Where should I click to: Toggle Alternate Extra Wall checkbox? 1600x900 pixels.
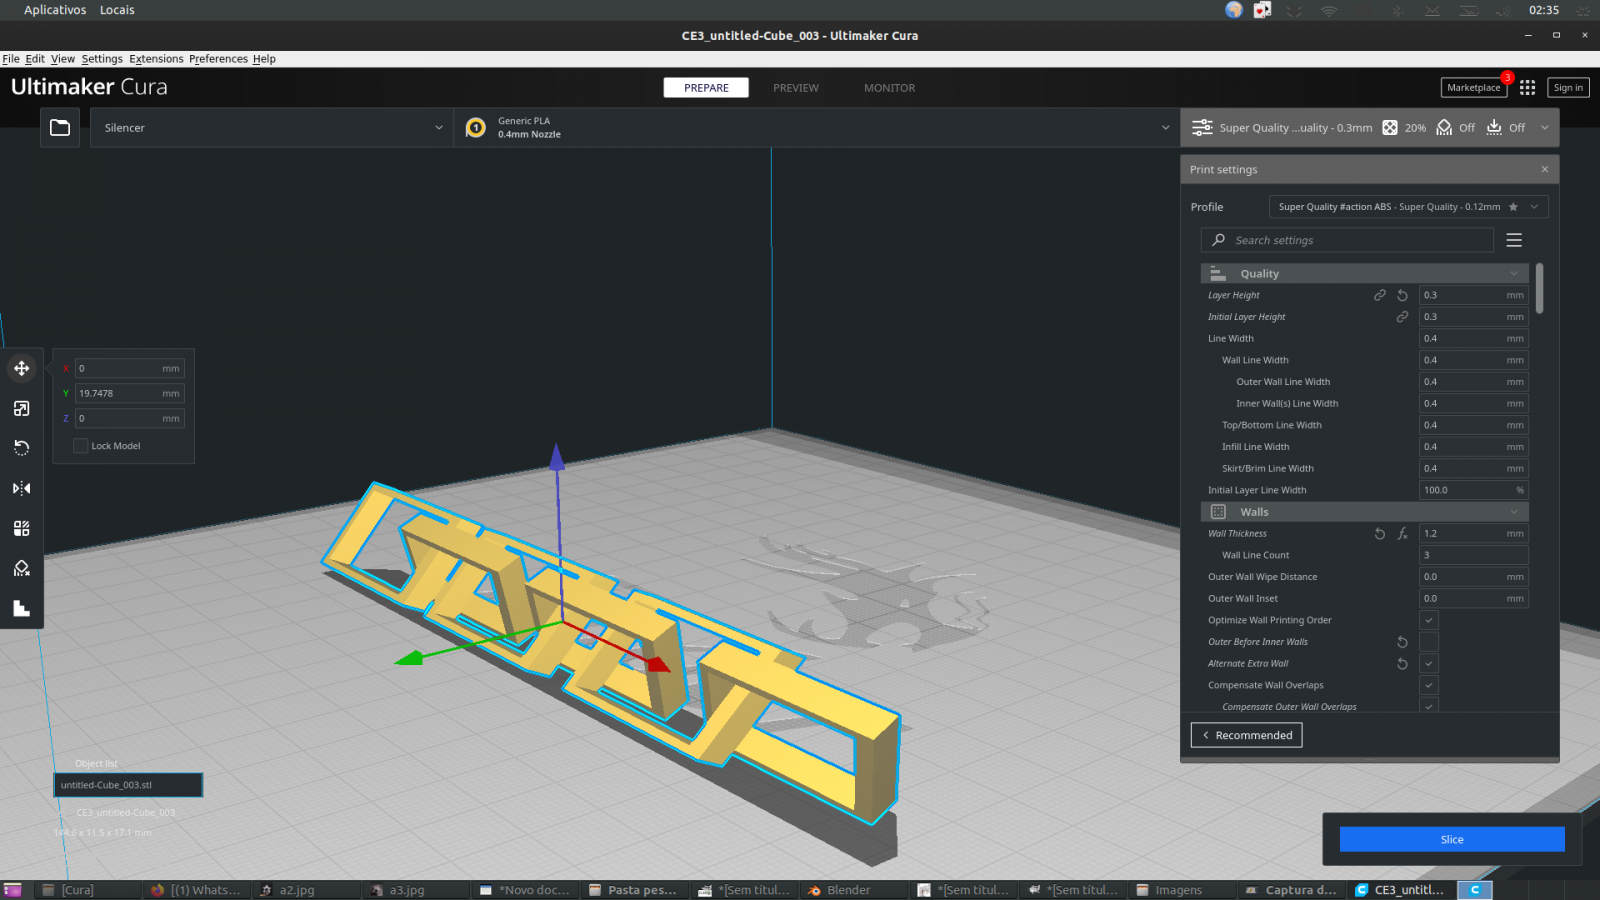pyautogui.click(x=1429, y=664)
